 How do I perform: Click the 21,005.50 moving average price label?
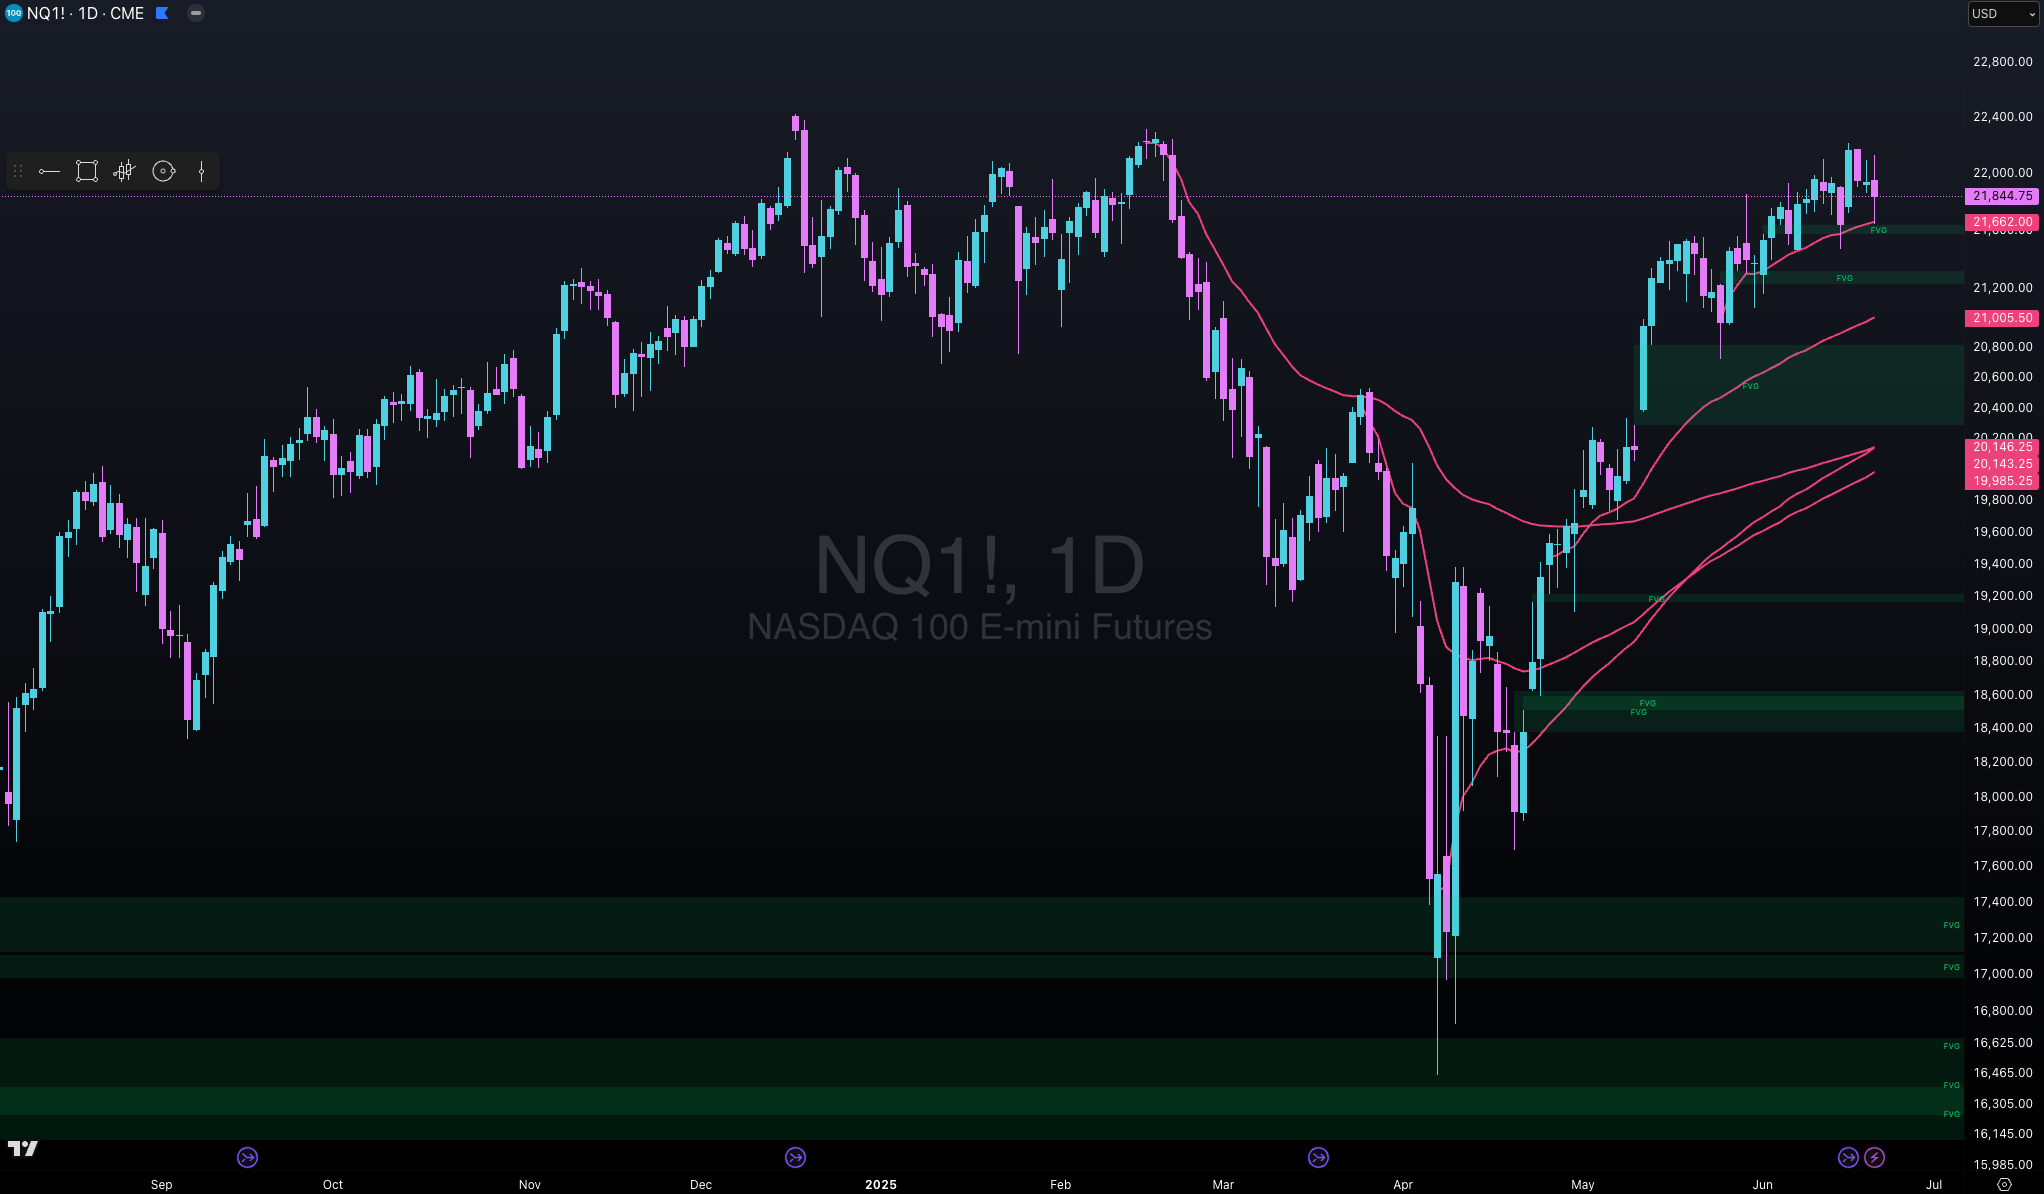pyautogui.click(x=2001, y=318)
